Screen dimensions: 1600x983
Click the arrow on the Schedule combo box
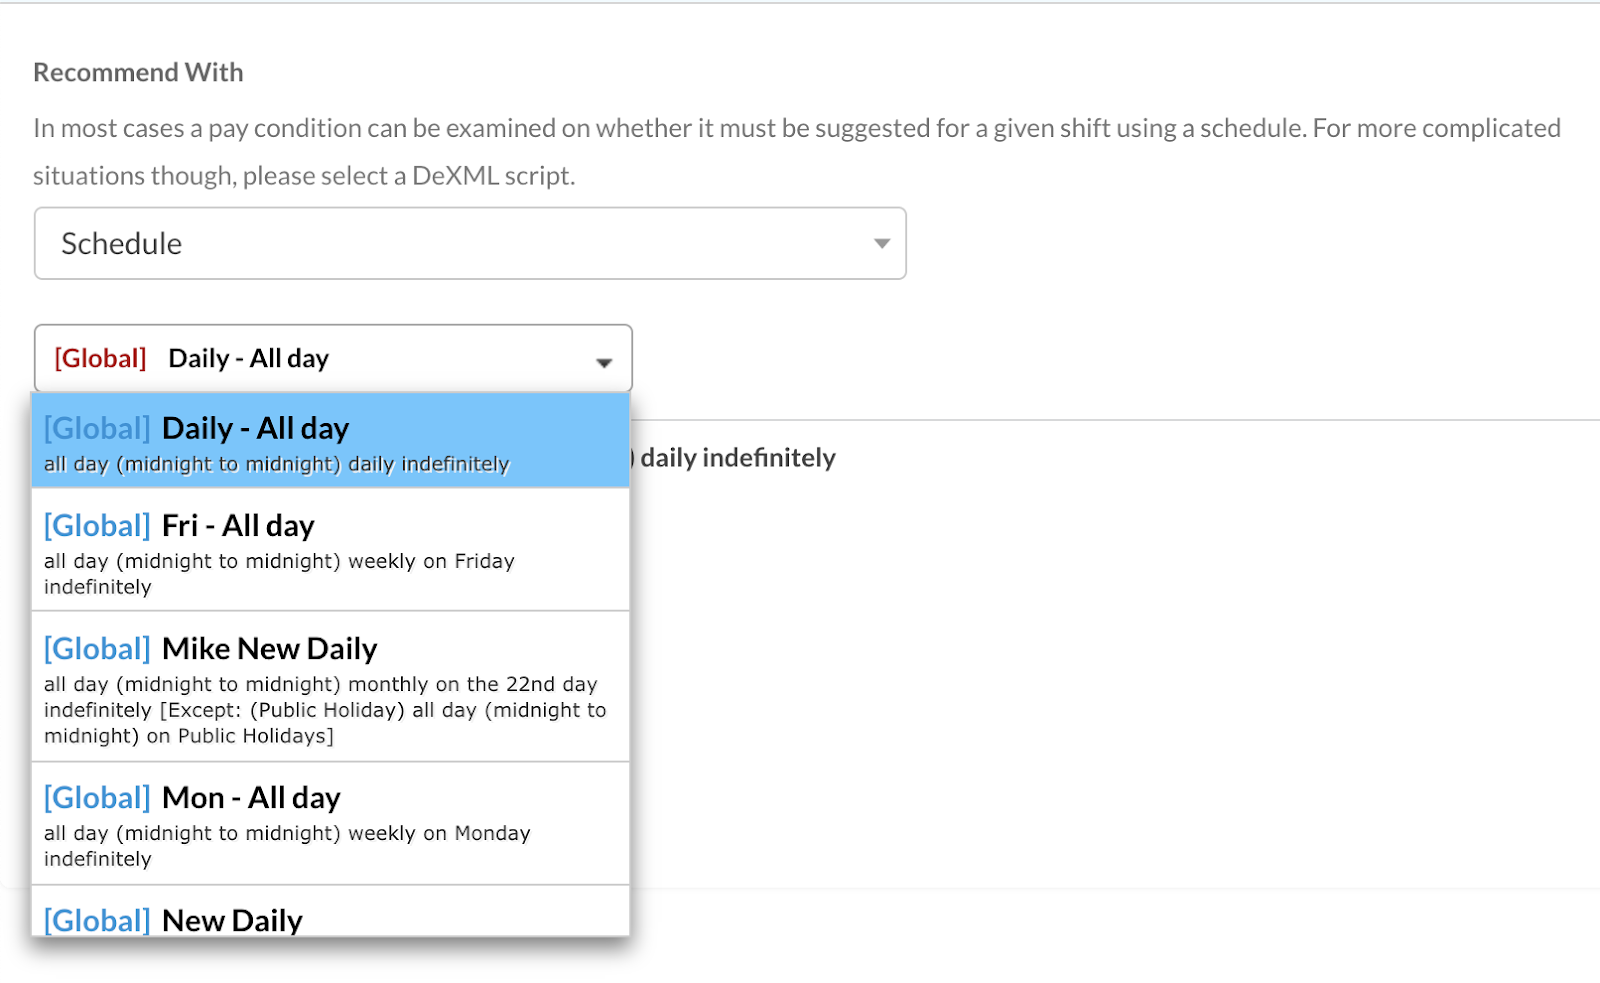coord(881,243)
